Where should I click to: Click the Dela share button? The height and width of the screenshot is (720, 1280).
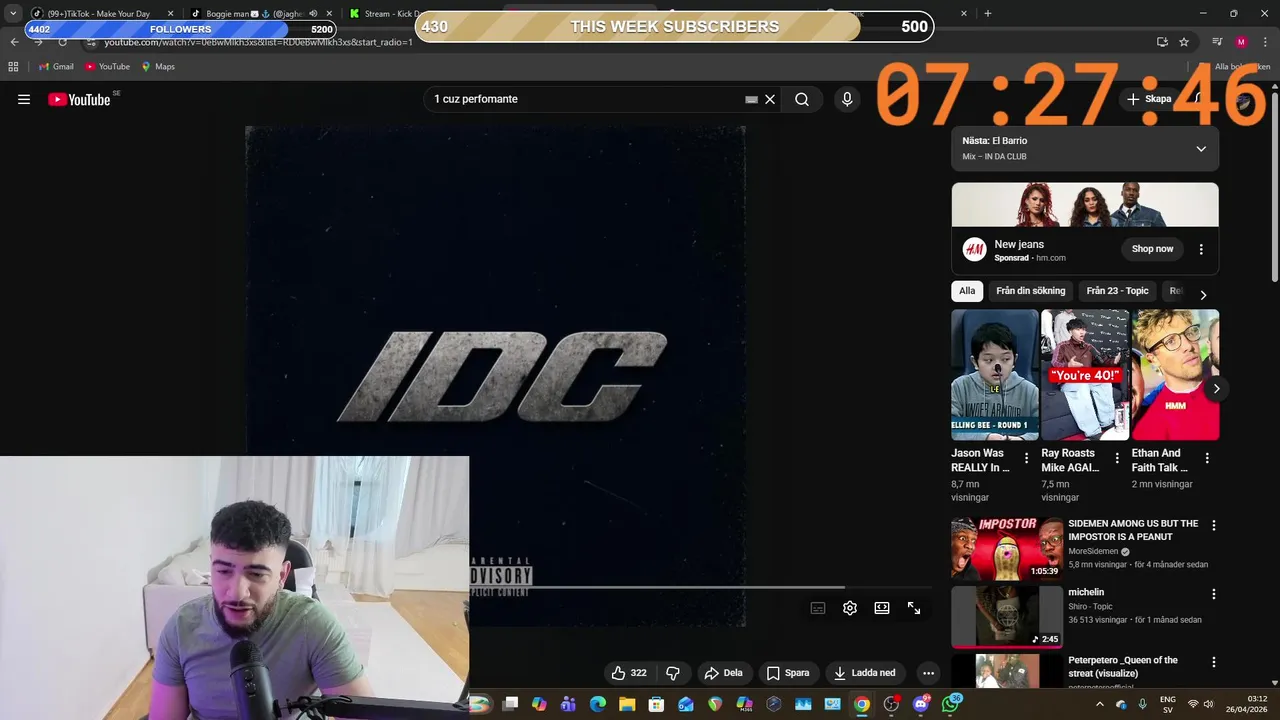click(723, 673)
